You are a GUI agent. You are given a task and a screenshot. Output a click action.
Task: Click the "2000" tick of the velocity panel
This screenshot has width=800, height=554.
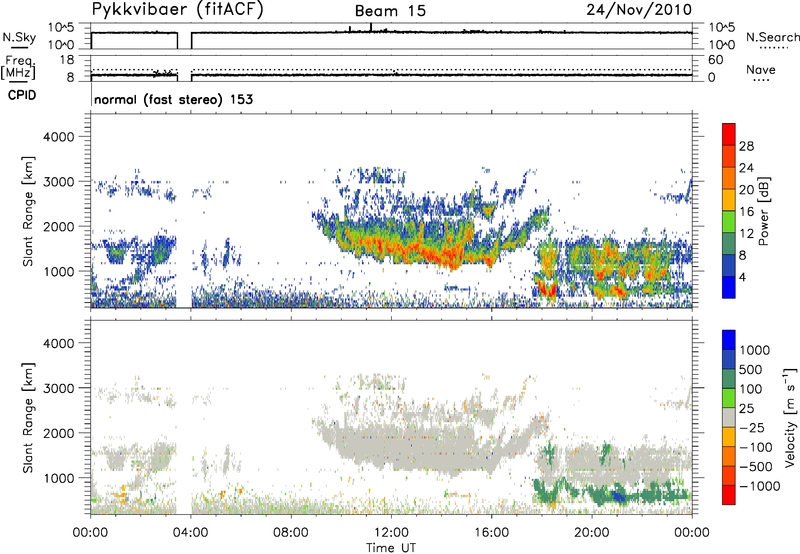58,433
